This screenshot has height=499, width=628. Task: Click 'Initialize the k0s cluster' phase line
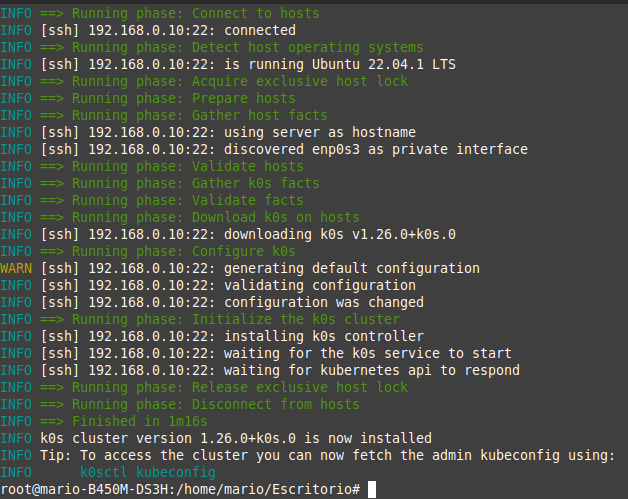[x=200, y=319]
